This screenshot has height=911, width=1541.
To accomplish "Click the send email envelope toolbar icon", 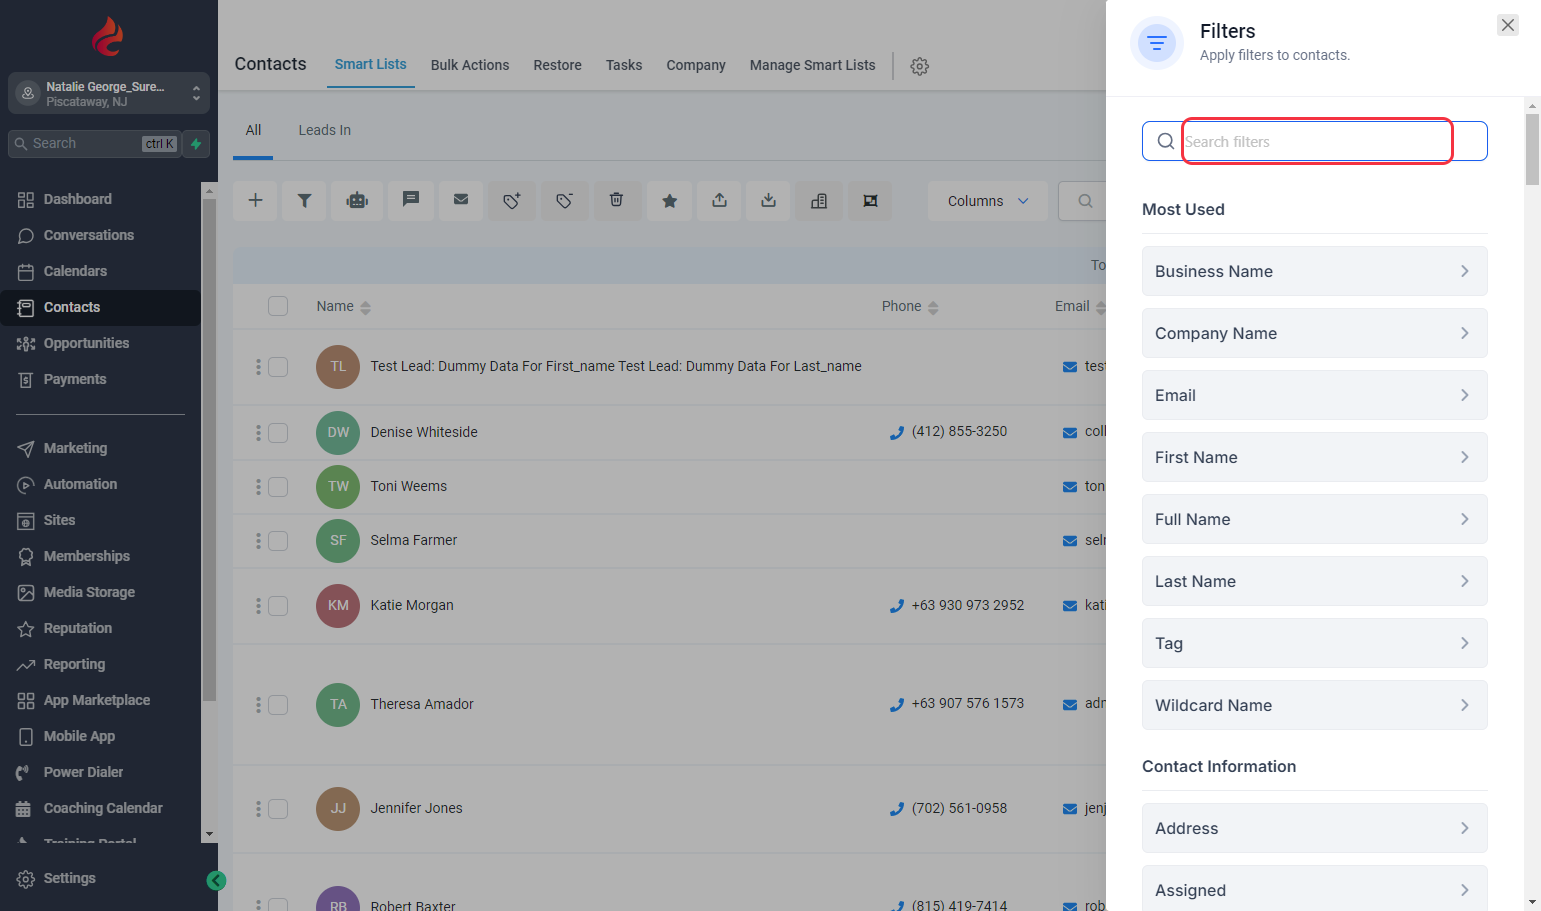I will (461, 201).
